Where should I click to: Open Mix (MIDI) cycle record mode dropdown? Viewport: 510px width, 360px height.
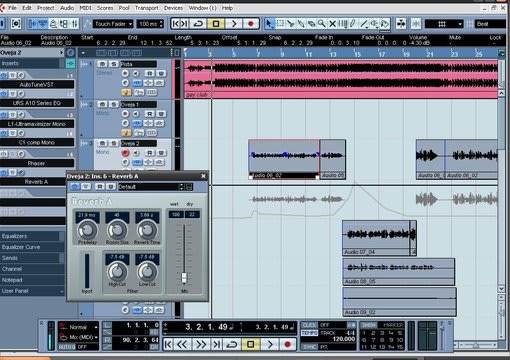[x=79, y=337]
